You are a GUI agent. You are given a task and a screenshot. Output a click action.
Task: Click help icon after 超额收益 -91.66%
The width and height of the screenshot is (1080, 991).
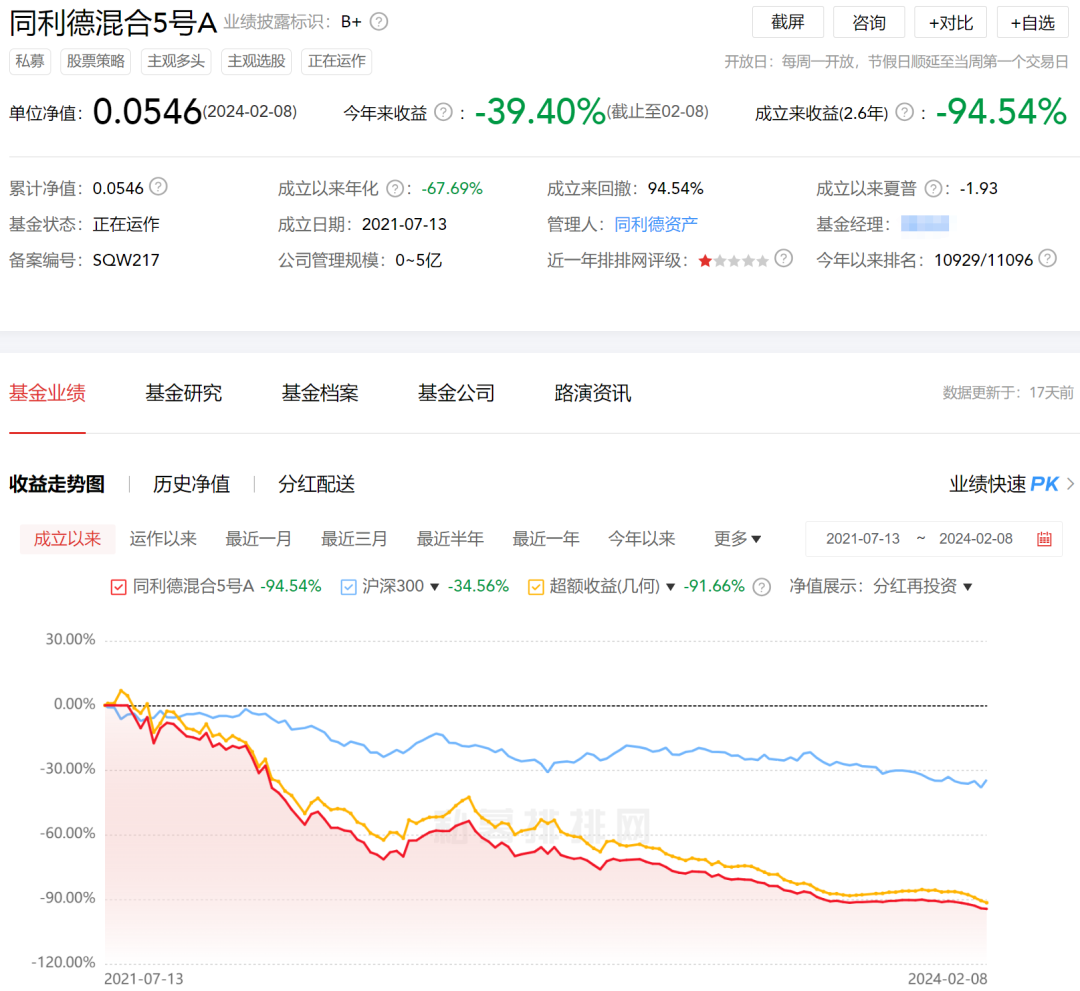[761, 587]
